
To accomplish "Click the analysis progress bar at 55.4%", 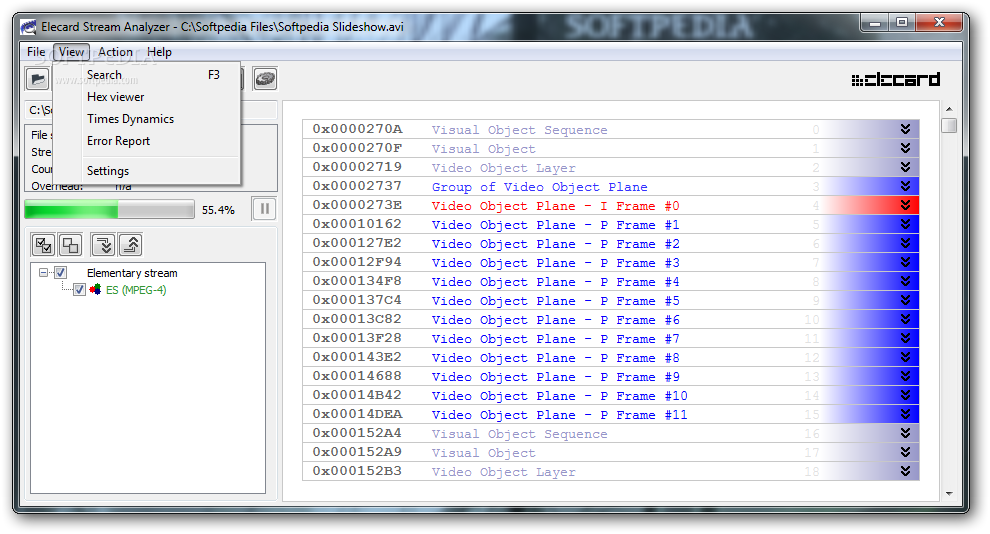I will click(x=109, y=209).
